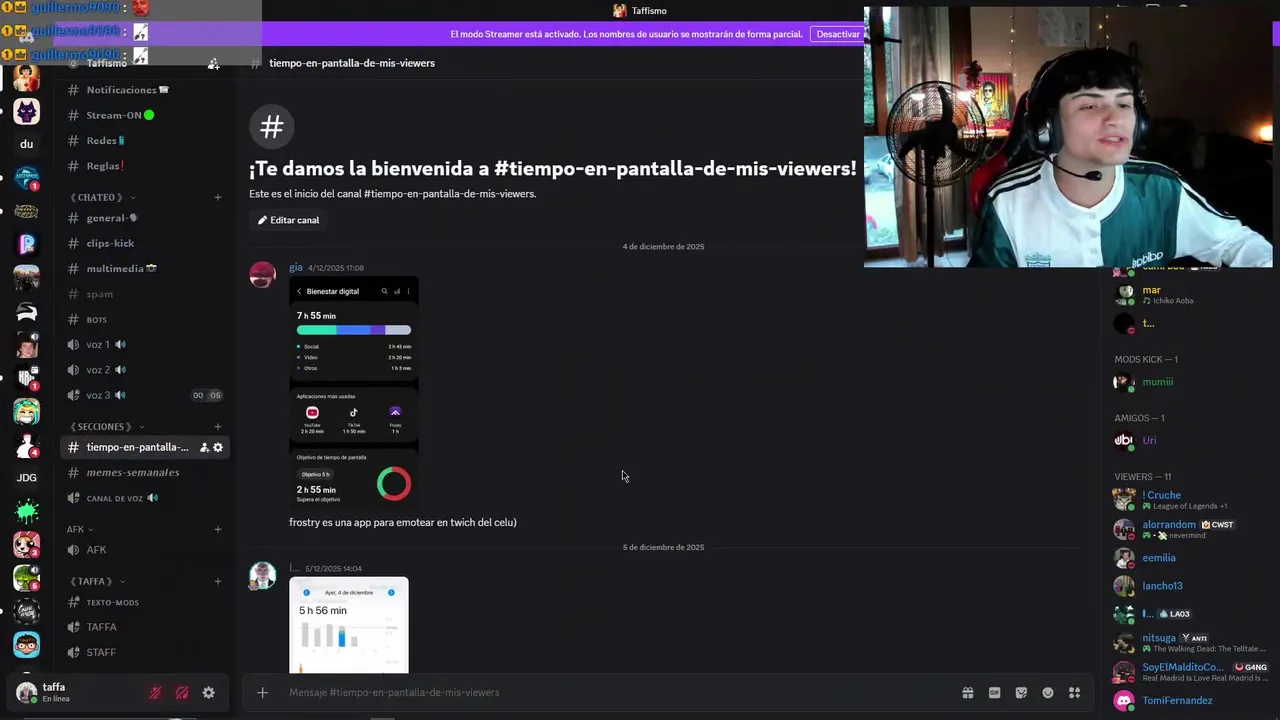Viewport: 1280px width, 720px height.
Task: Open the purple cat server icon
Action: (26, 110)
